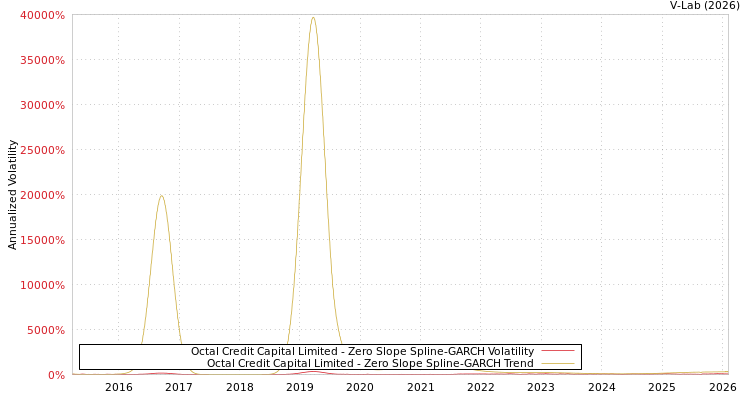Click the Spline-GARCH Trend legend entry
Image resolution: width=750 pixels, height=400 pixels.
pyautogui.click(x=370, y=363)
